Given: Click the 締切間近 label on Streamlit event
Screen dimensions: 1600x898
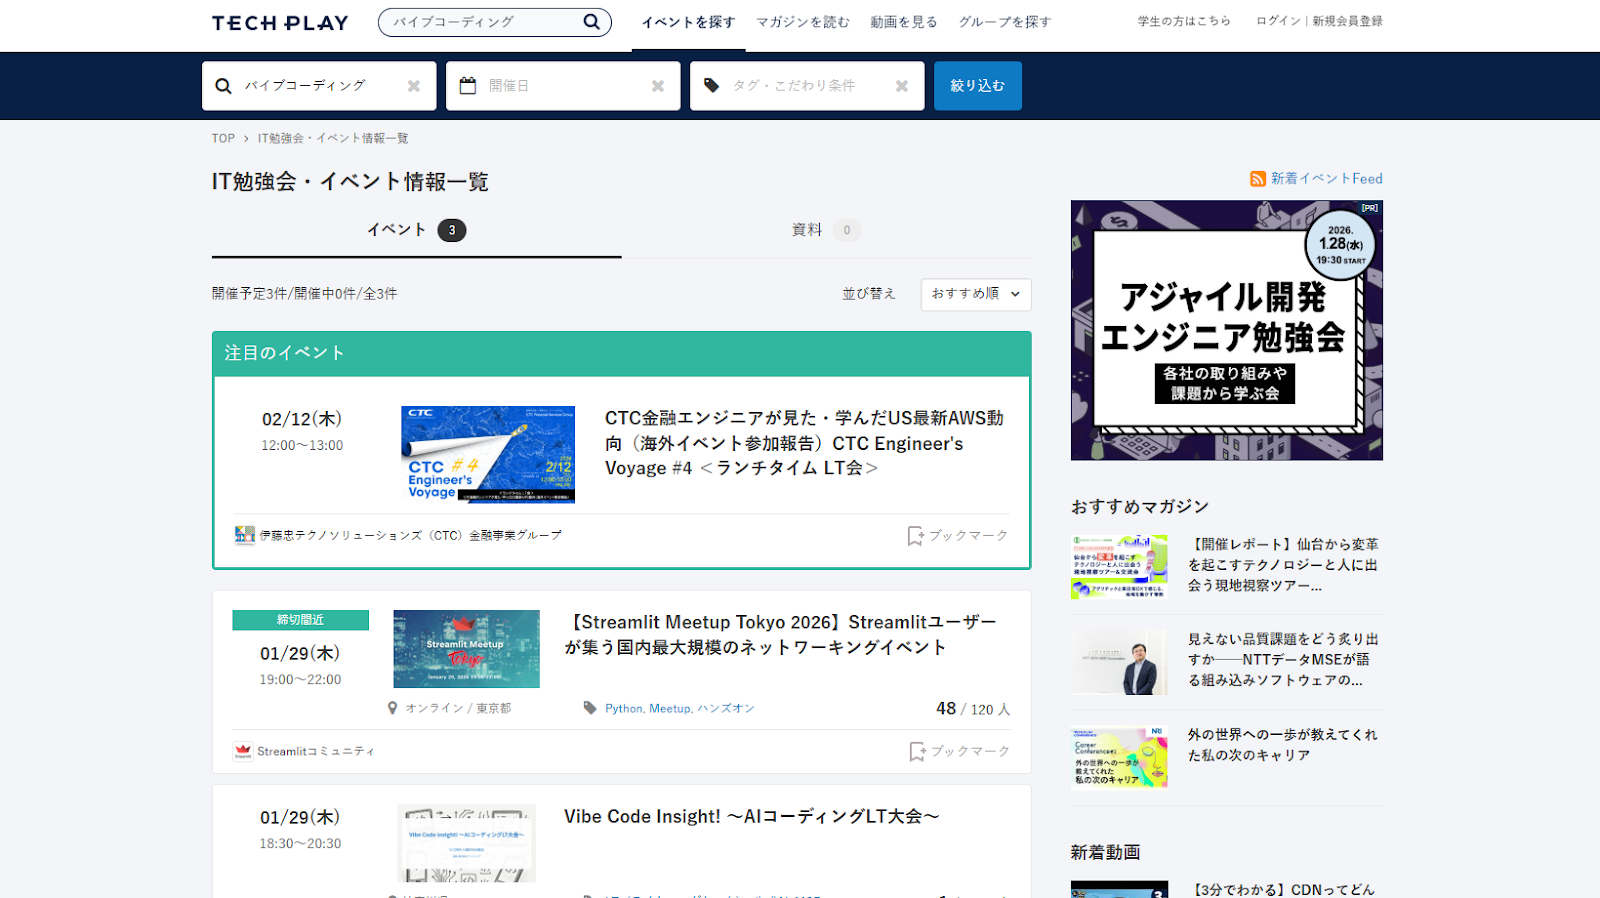Looking at the screenshot, I should (x=301, y=620).
